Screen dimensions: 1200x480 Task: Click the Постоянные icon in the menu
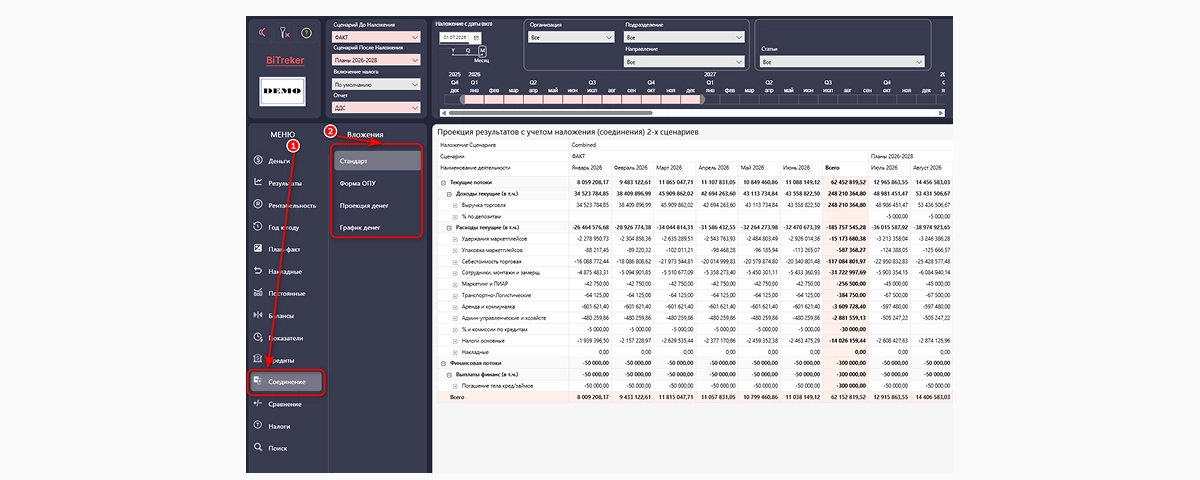[x=258, y=292]
